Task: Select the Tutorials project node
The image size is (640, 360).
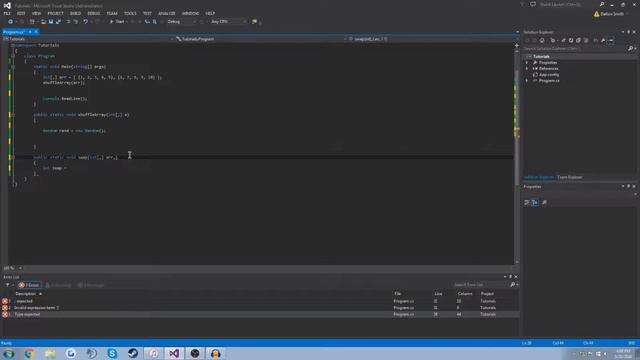Action: [541, 57]
